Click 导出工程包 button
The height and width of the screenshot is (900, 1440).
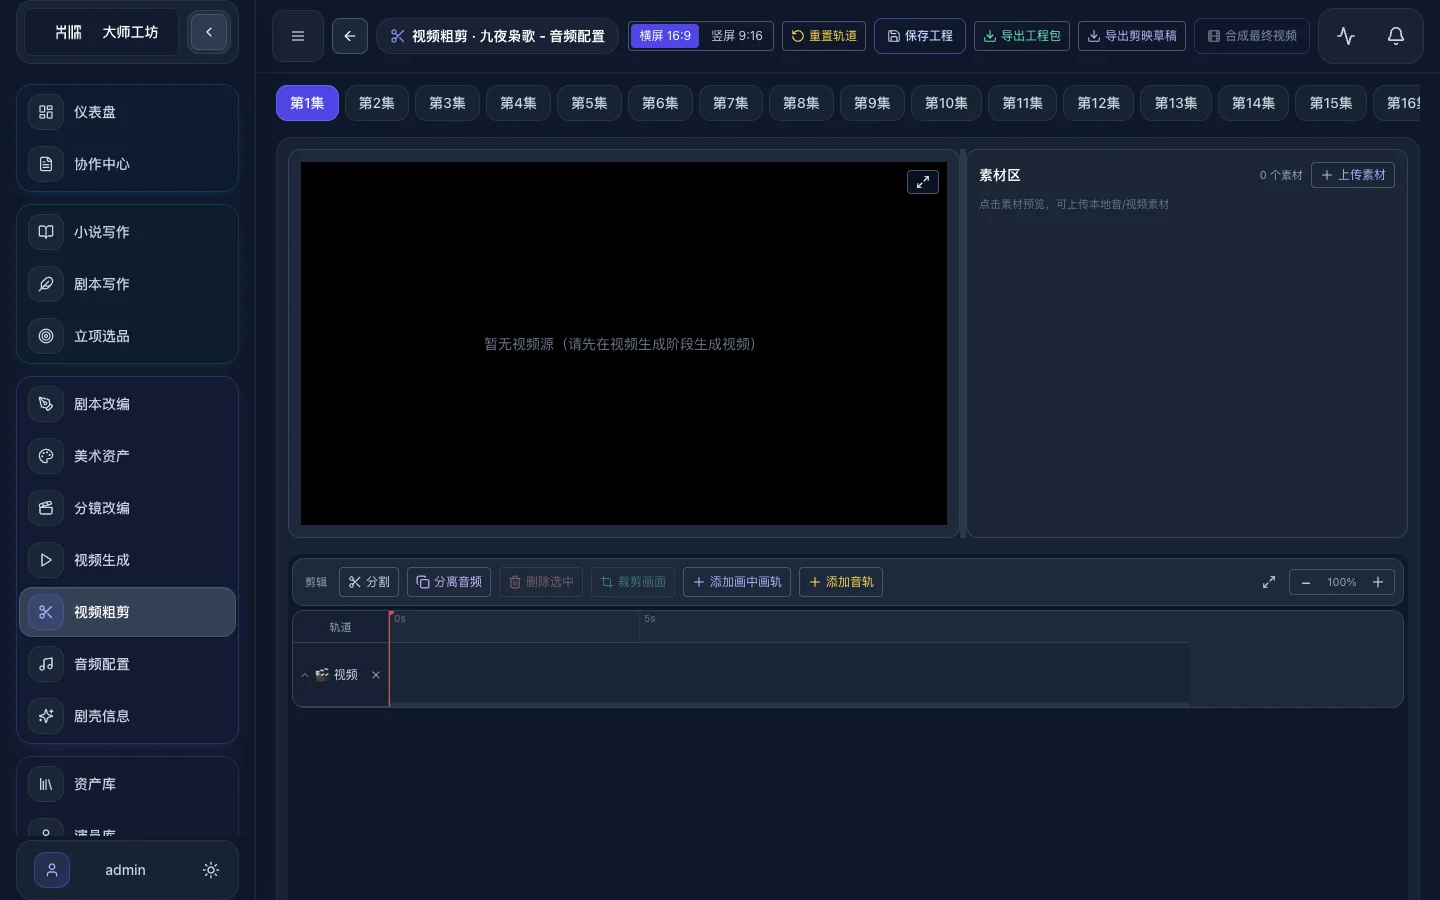tap(1022, 36)
